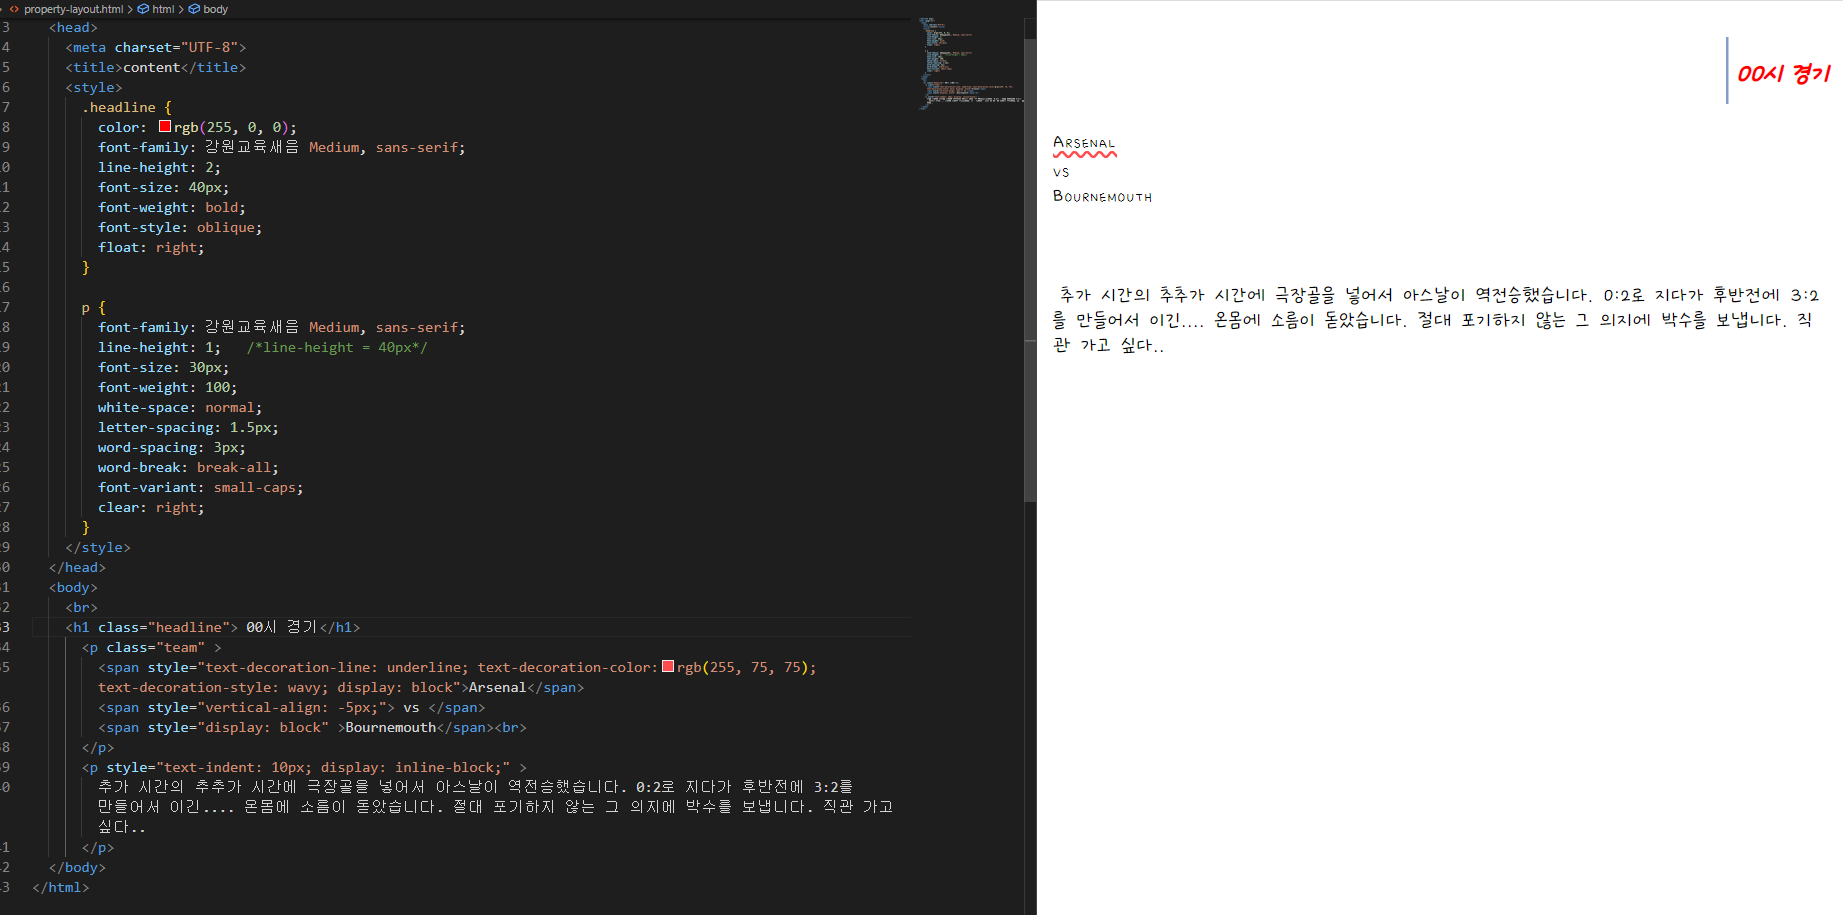
Task: Click the 'p {' selector line
Action: [94, 307]
